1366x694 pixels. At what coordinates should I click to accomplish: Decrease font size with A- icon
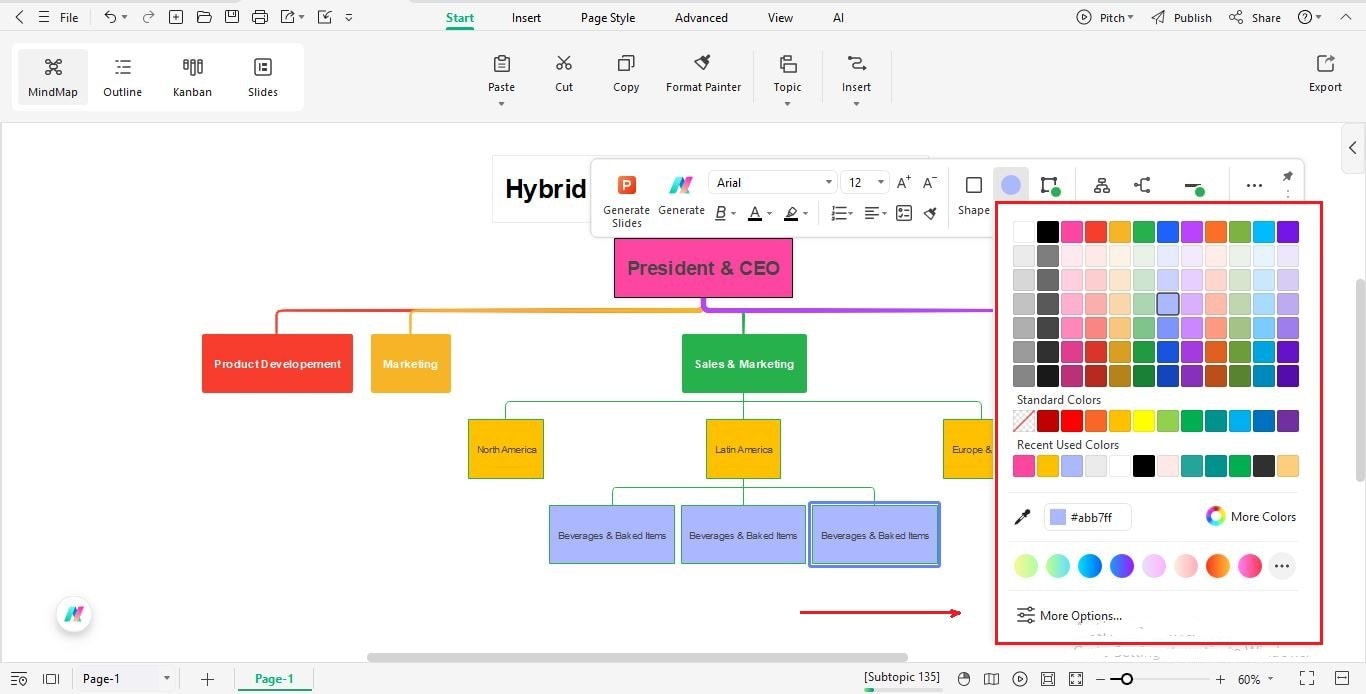point(929,182)
